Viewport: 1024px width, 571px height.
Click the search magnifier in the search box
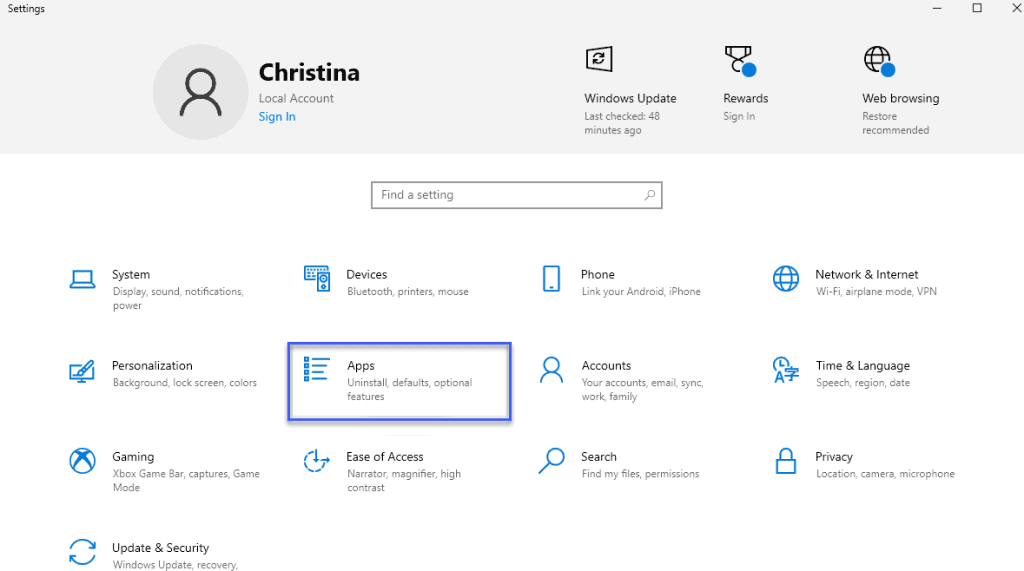click(649, 195)
